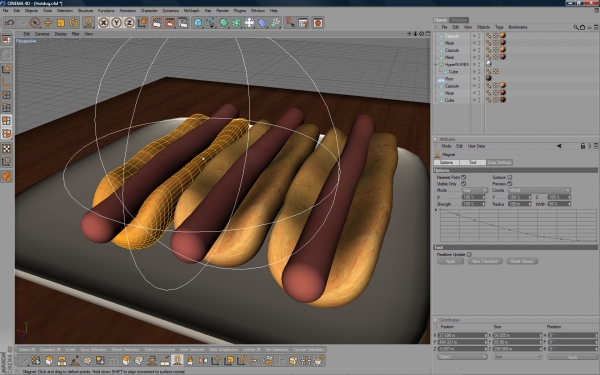
Task: Click the highlighted Magnet tool icon
Action: coord(177,360)
